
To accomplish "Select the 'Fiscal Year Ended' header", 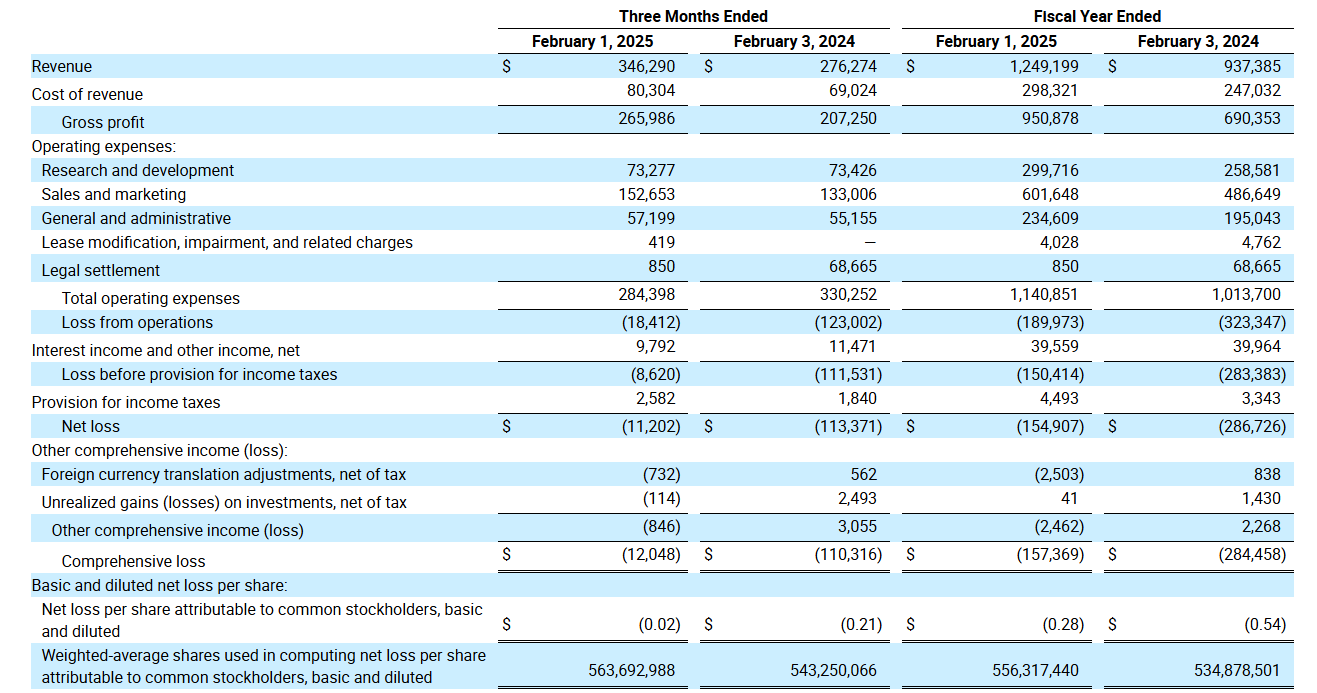I will [1097, 16].
